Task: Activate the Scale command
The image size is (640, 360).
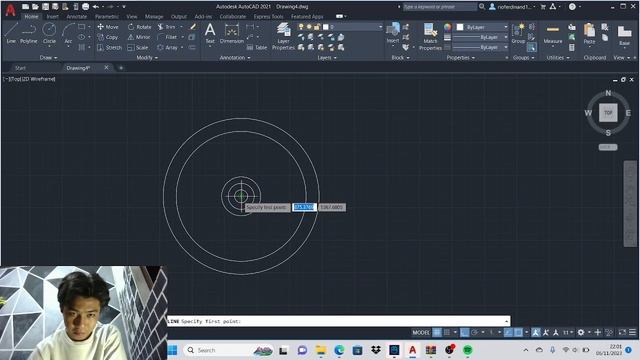Action: pos(138,48)
